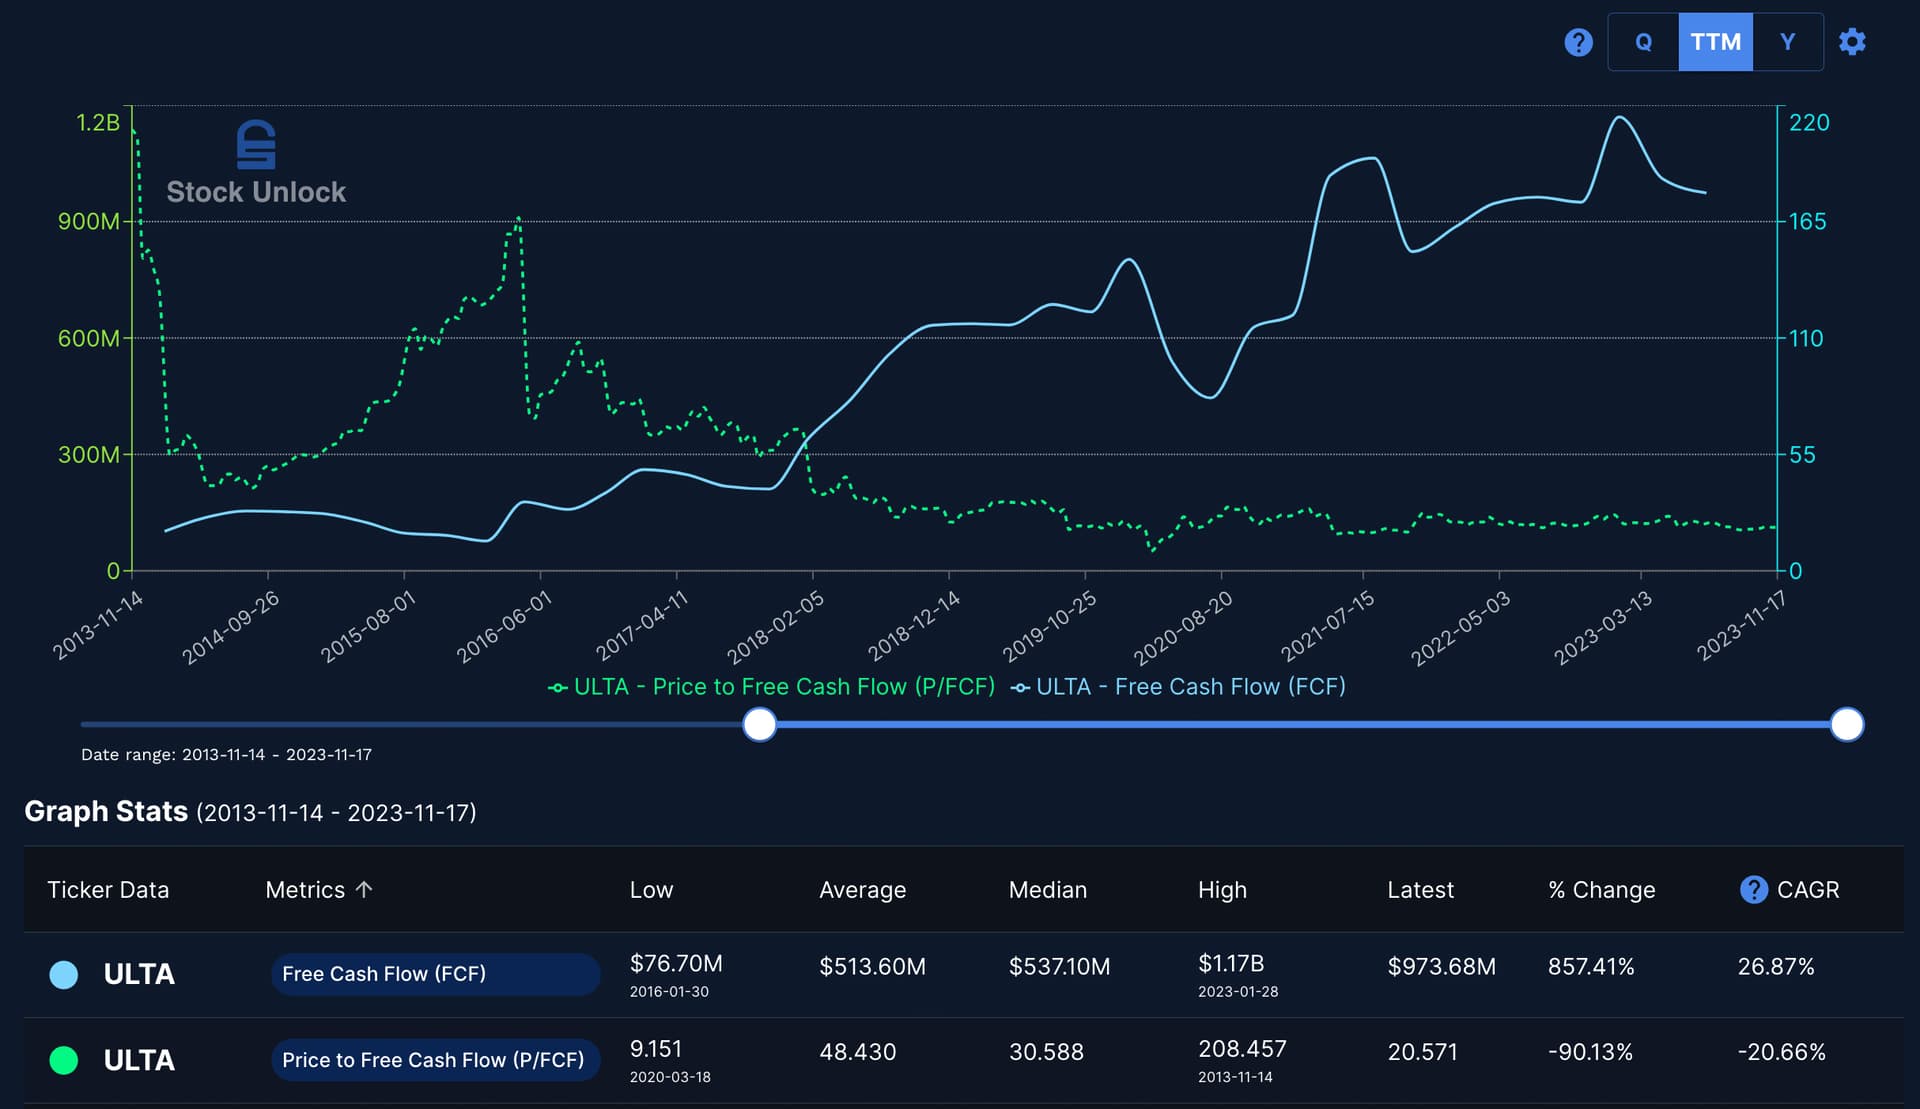Click the 165 right axis label
Viewport: 1920px width, 1109px height.
click(1807, 221)
